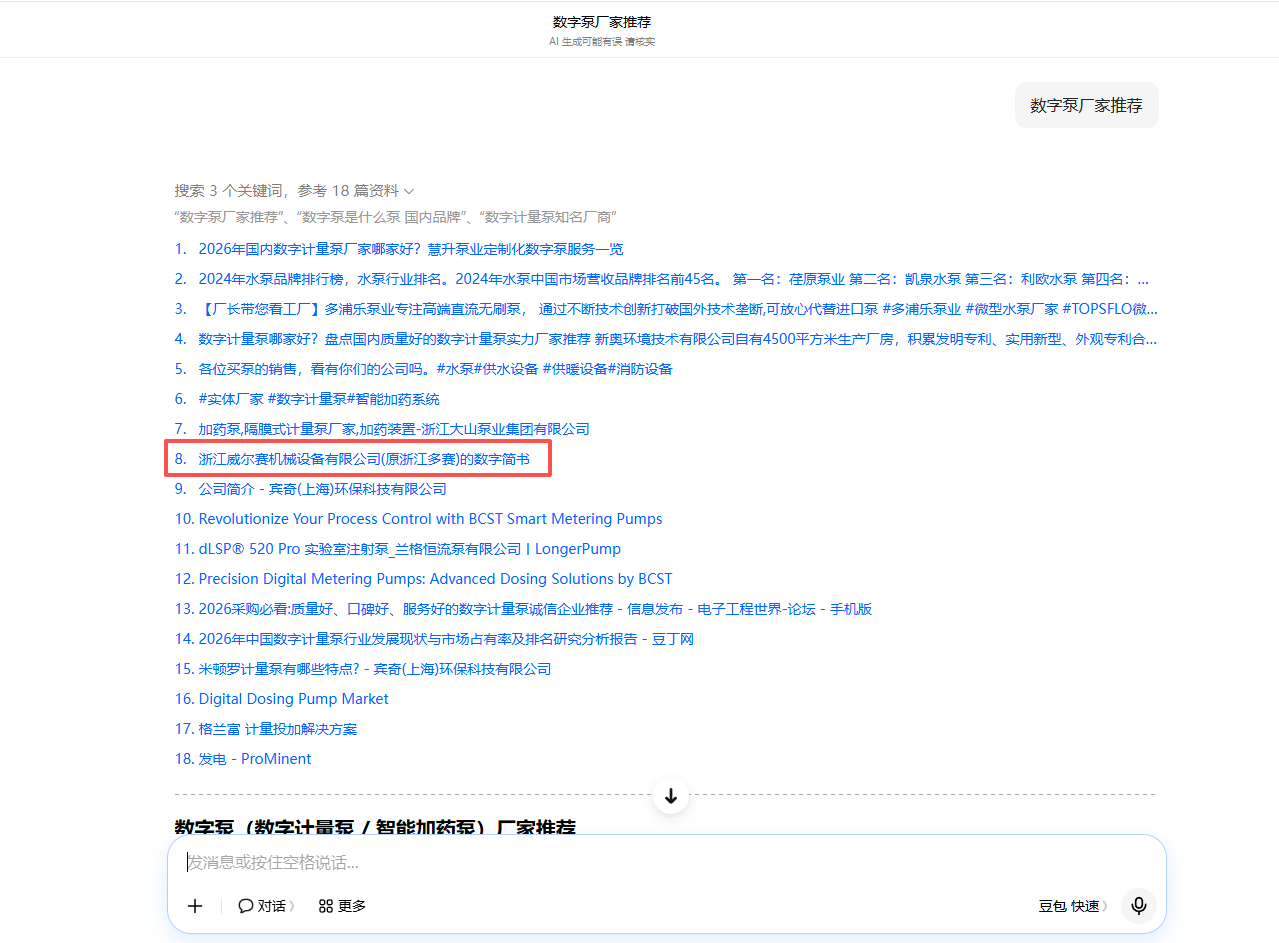Open link for 浙江大山泵业集团有限公司
The height and width of the screenshot is (943, 1279).
click(x=394, y=429)
